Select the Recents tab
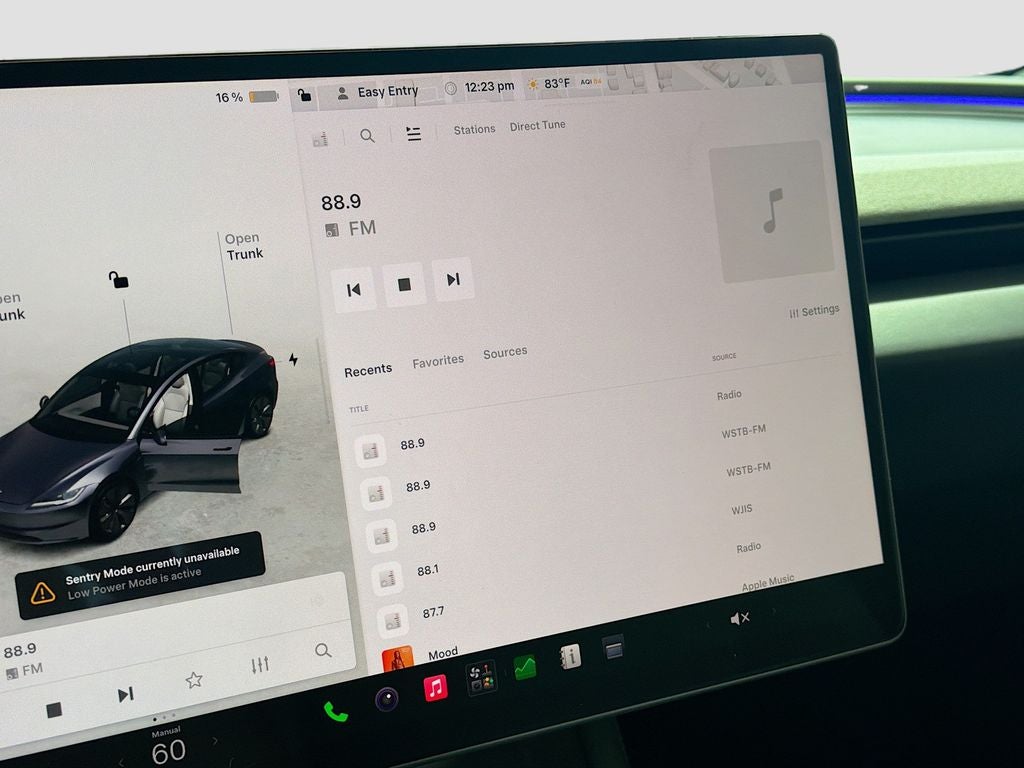Image resolution: width=1024 pixels, height=768 pixels. (x=368, y=370)
